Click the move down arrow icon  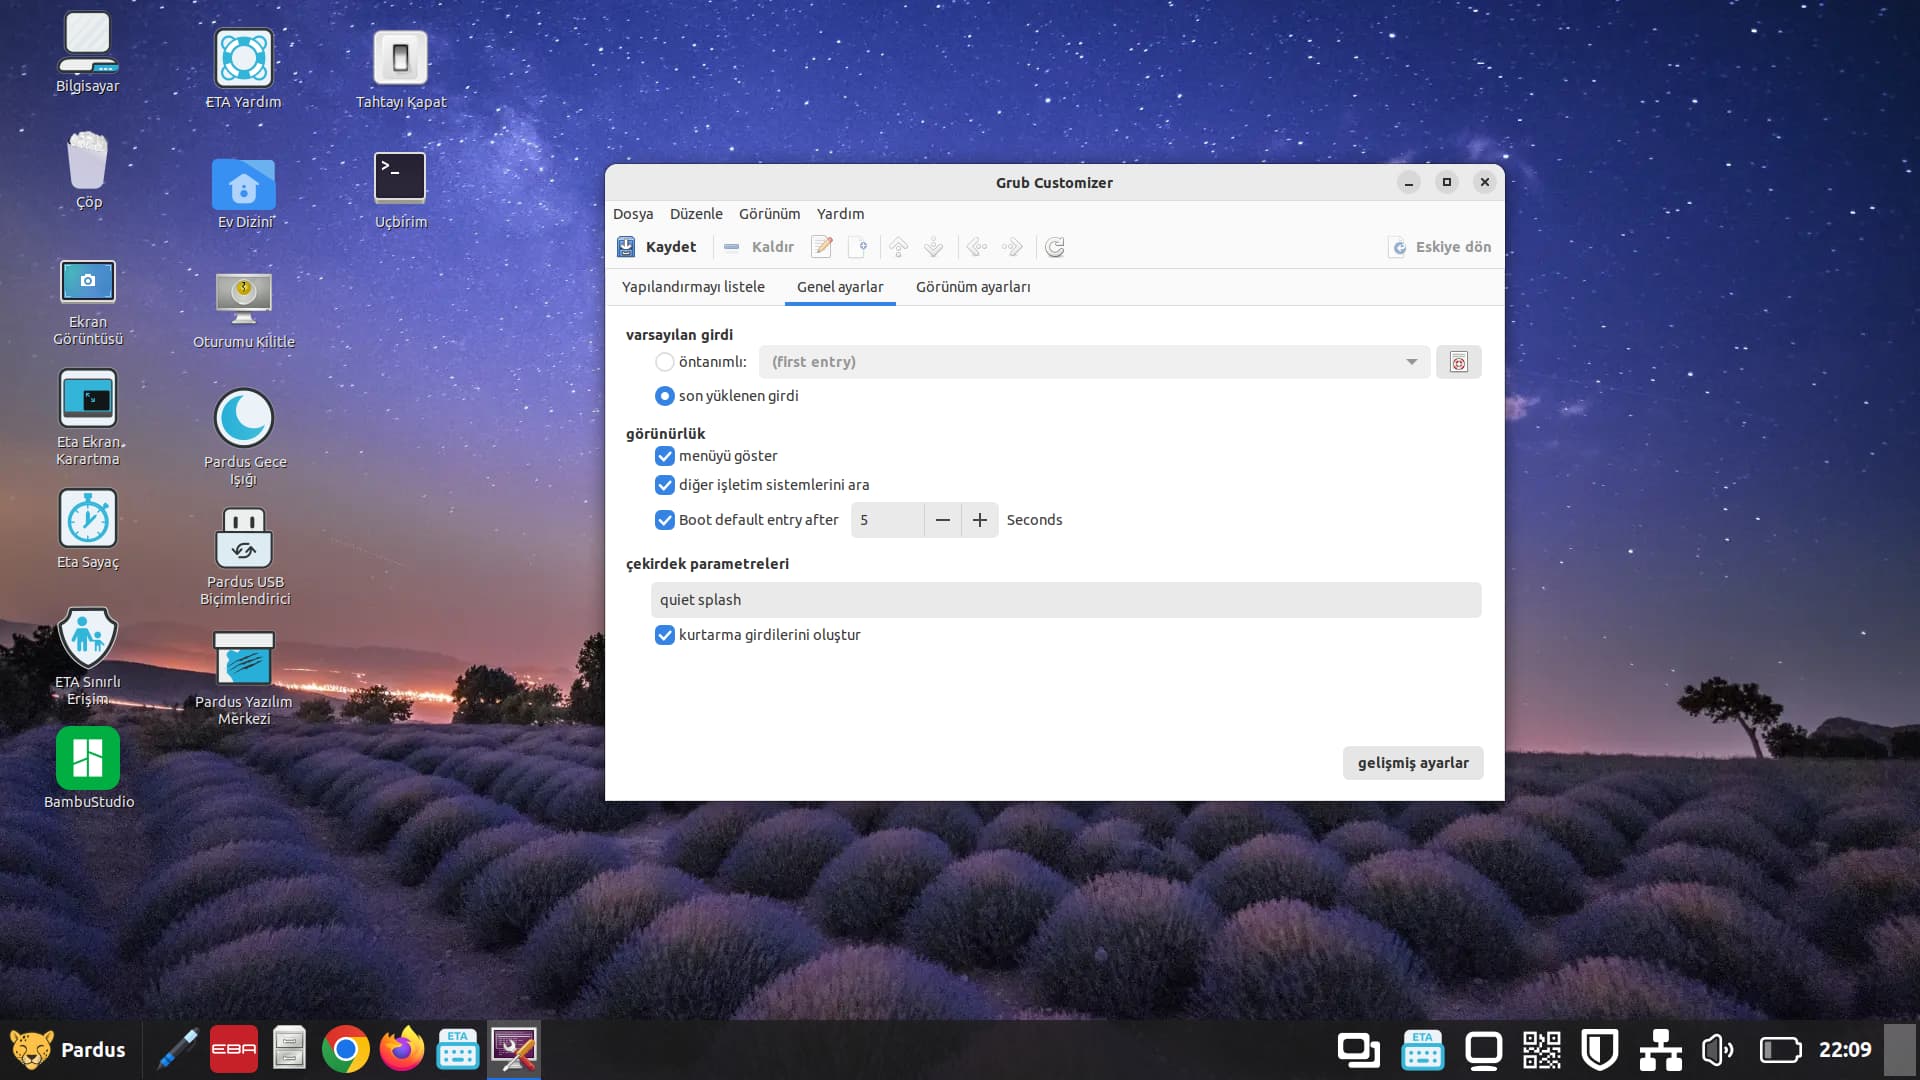click(933, 247)
